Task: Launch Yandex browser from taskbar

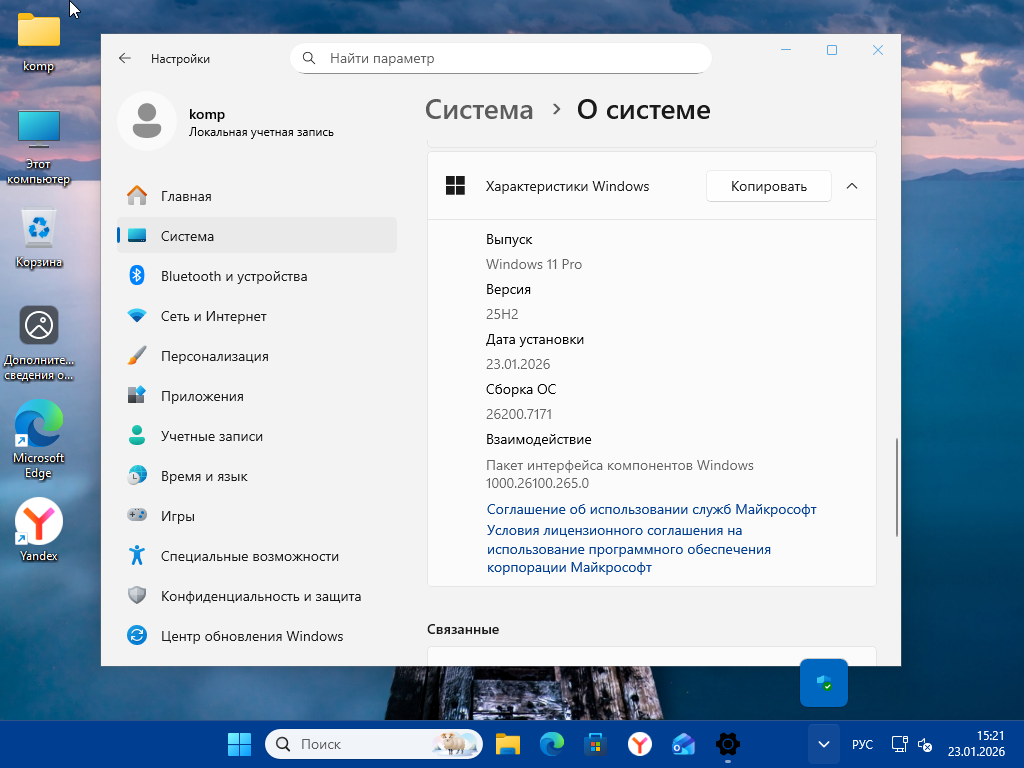Action: click(x=640, y=744)
